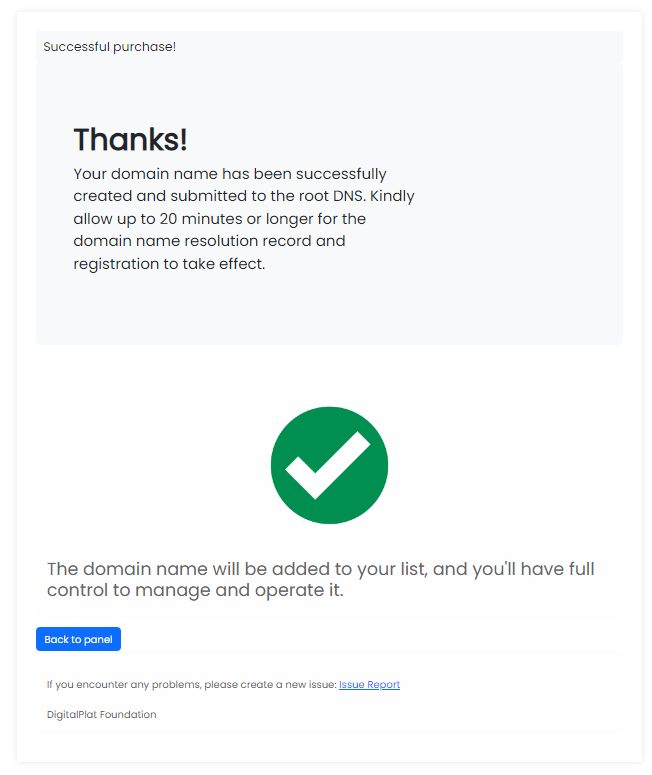Open the Issue Report link

coord(369,685)
